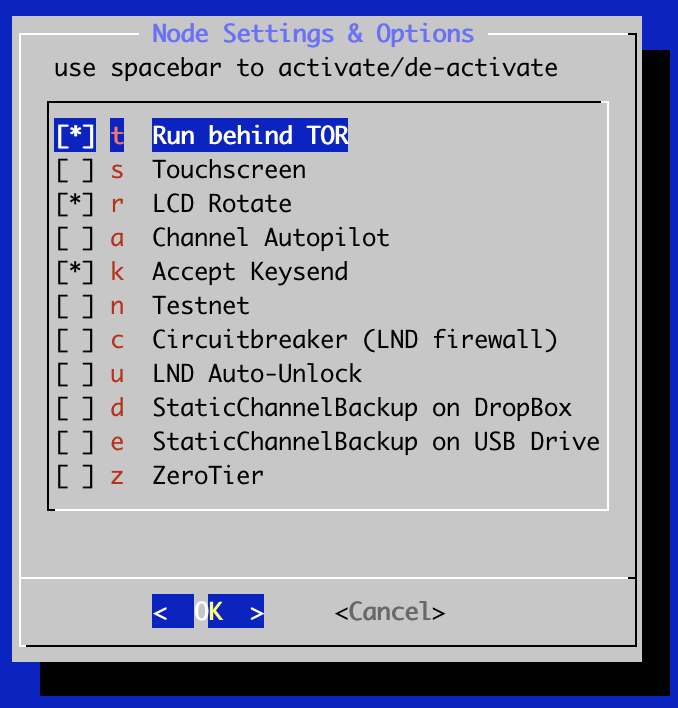Click the red hotkey letter 'k'
Viewport: 678px width, 708px height.
(117, 272)
